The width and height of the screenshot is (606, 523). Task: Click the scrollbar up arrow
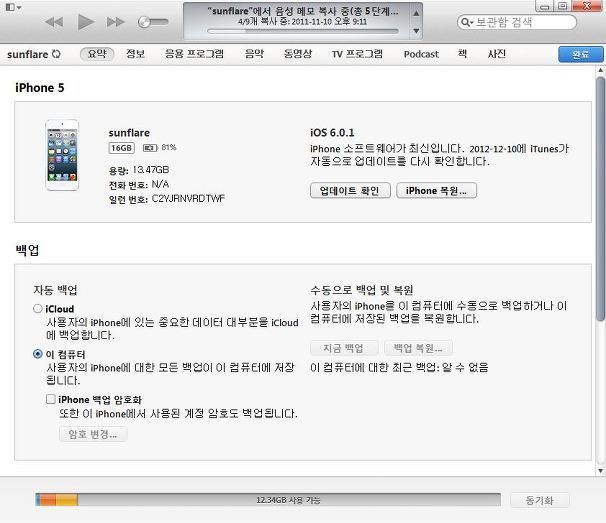(600, 70)
